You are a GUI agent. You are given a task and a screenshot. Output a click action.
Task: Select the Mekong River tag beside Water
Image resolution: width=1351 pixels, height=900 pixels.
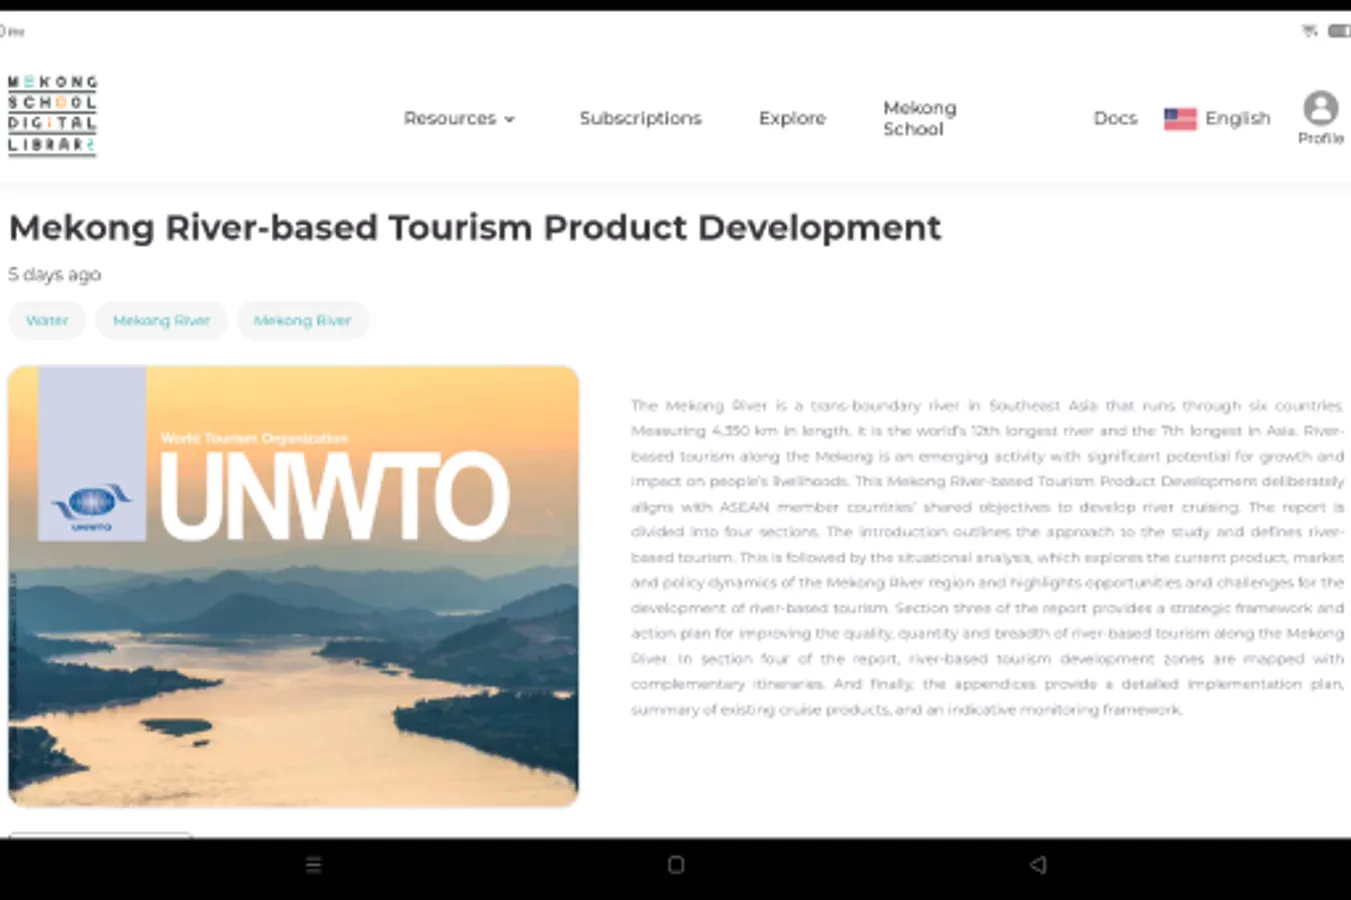[x=161, y=321]
